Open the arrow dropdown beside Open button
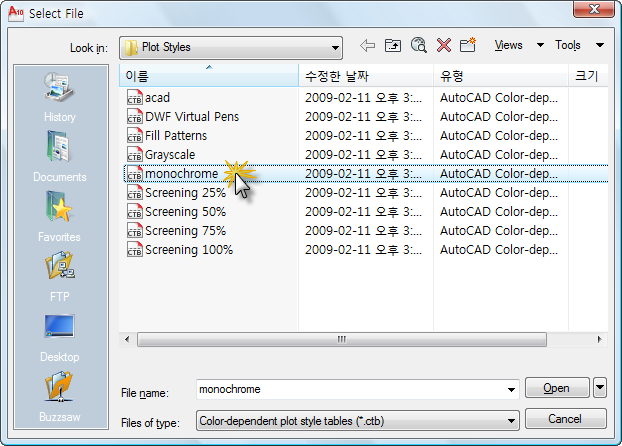Viewport: 622px width, 446px height. (600, 387)
